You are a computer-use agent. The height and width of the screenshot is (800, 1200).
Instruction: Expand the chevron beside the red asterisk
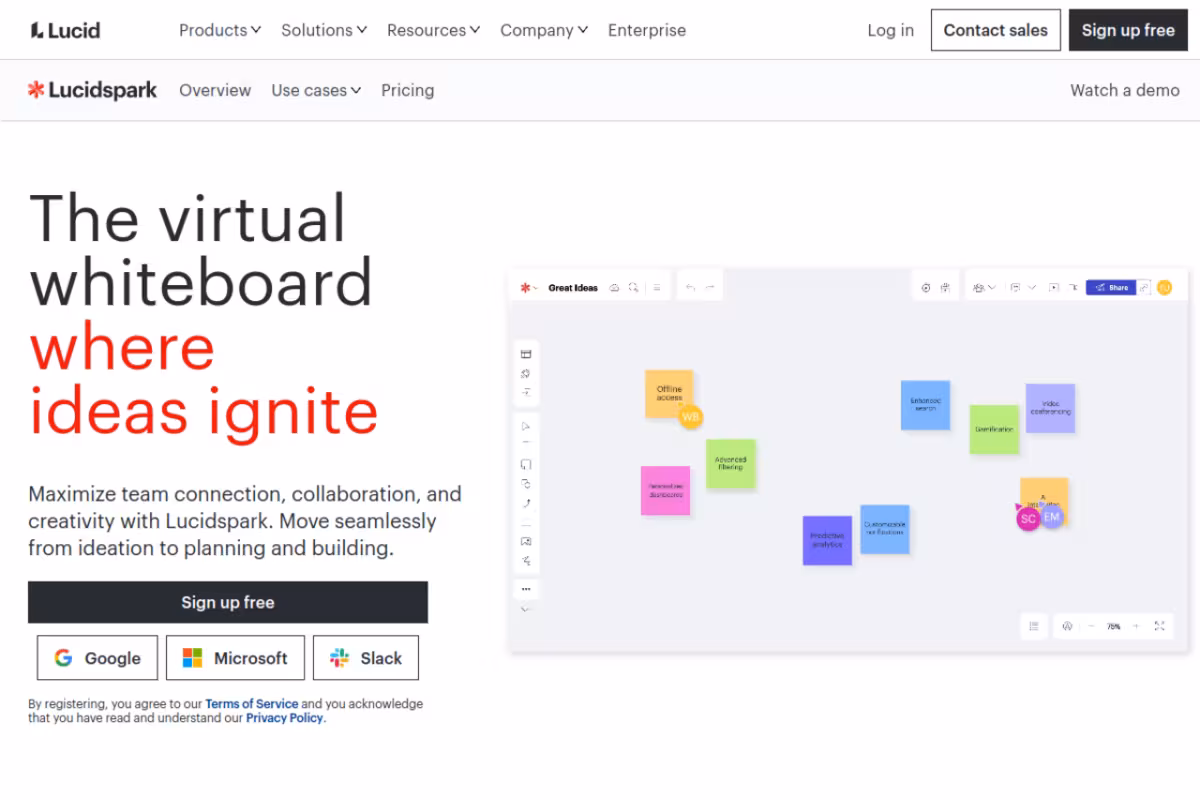(535, 288)
